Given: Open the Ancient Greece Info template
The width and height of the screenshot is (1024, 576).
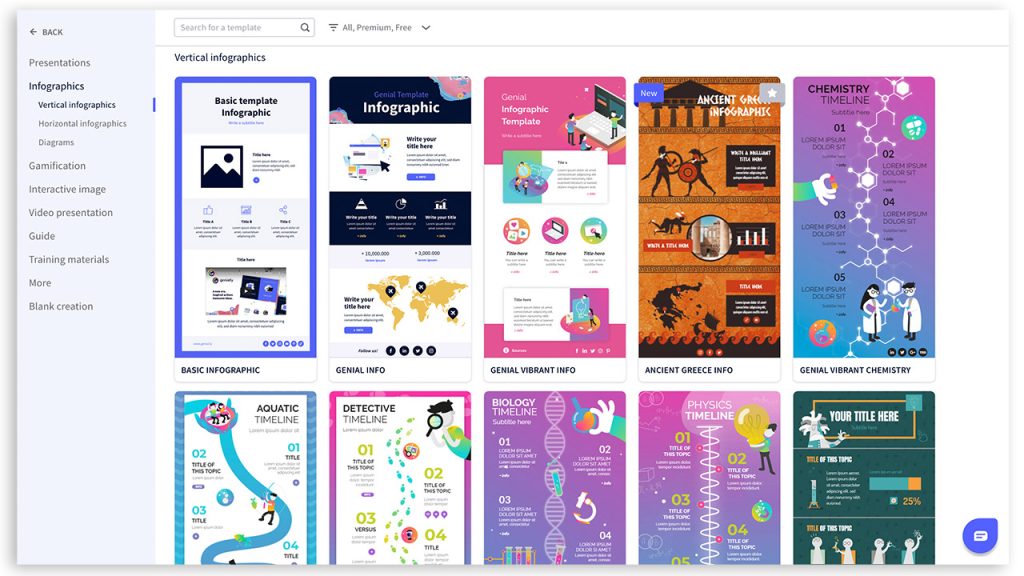Looking at the screenshot, I should coord(709,217).
